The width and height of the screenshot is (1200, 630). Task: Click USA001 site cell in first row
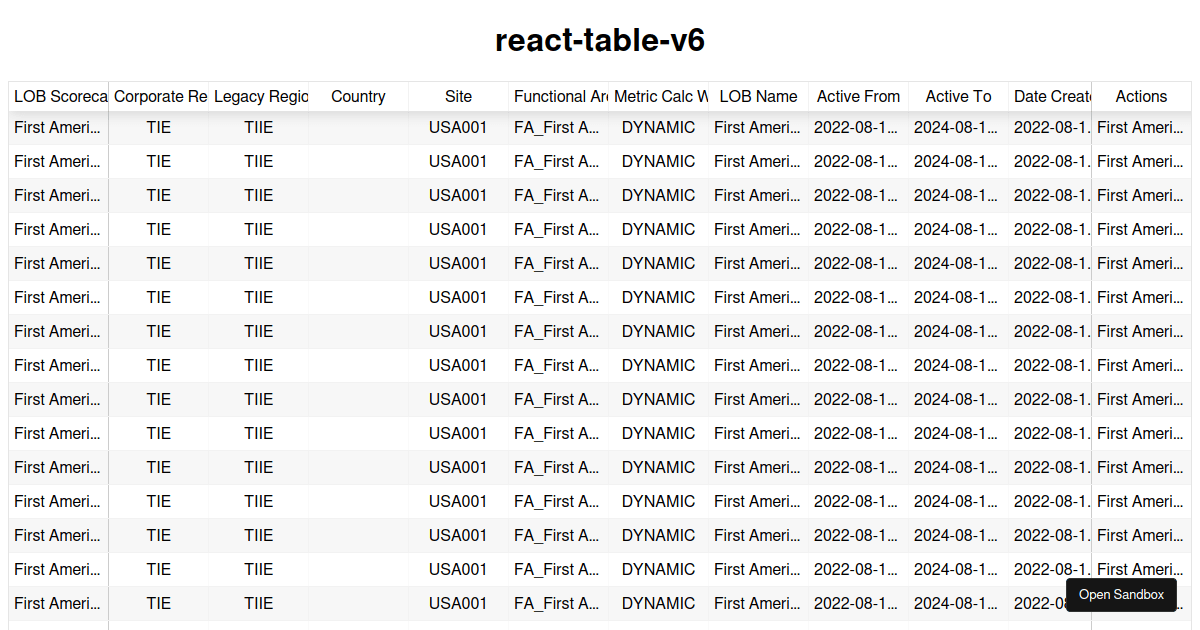pos(459,127)
